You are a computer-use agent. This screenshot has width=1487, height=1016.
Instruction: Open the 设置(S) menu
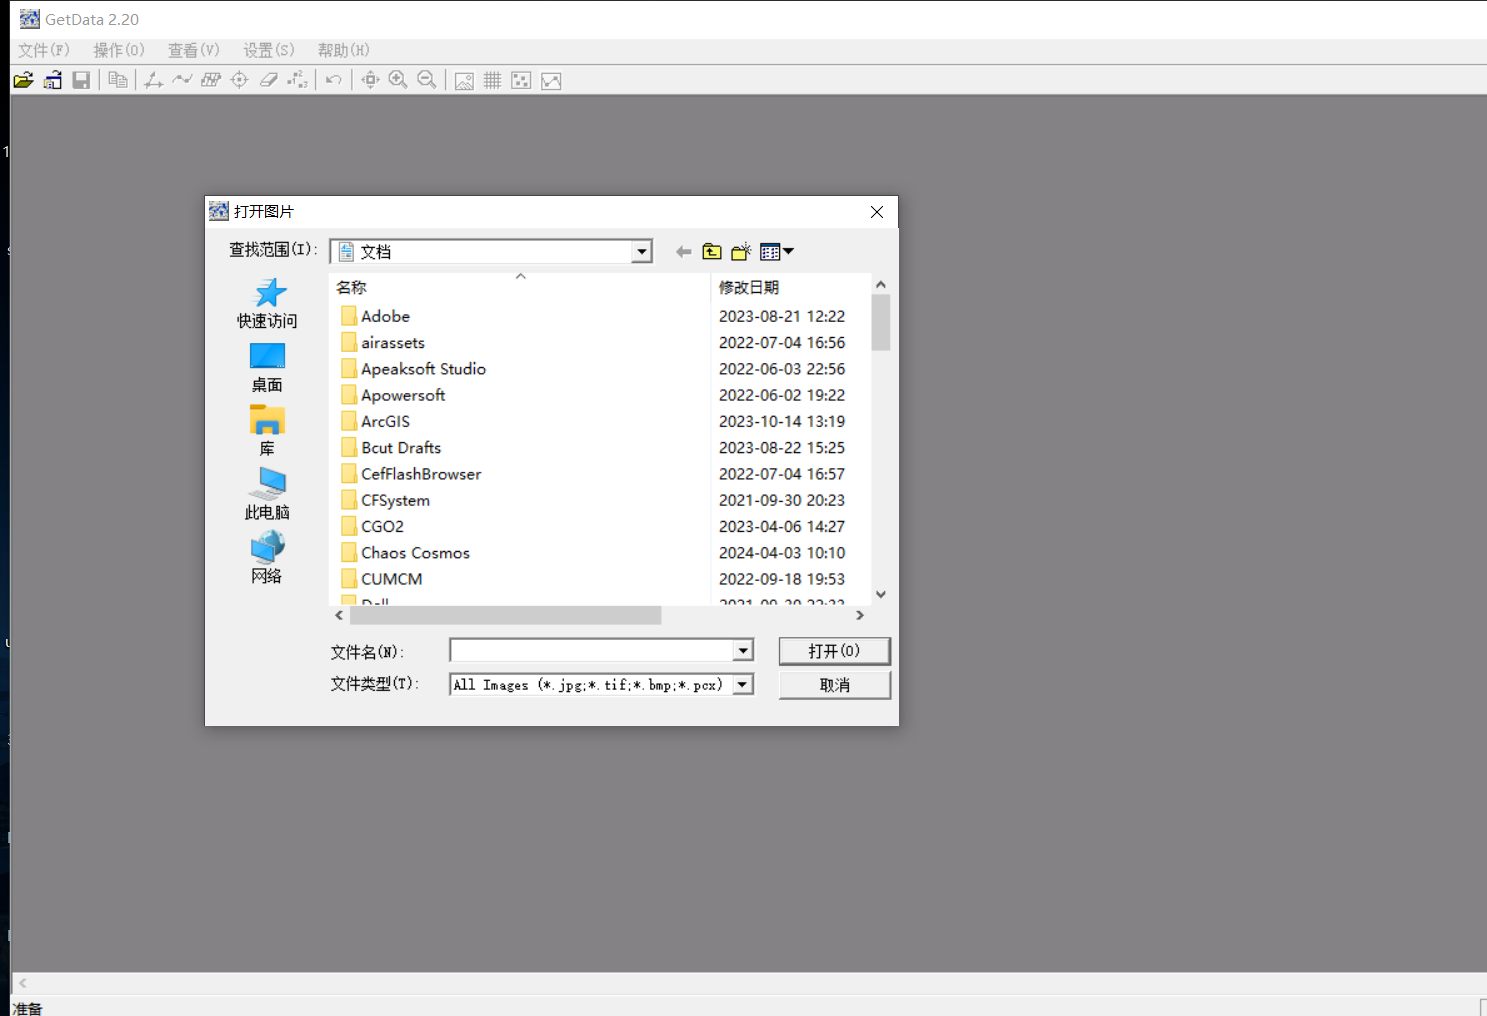(269, 50)
